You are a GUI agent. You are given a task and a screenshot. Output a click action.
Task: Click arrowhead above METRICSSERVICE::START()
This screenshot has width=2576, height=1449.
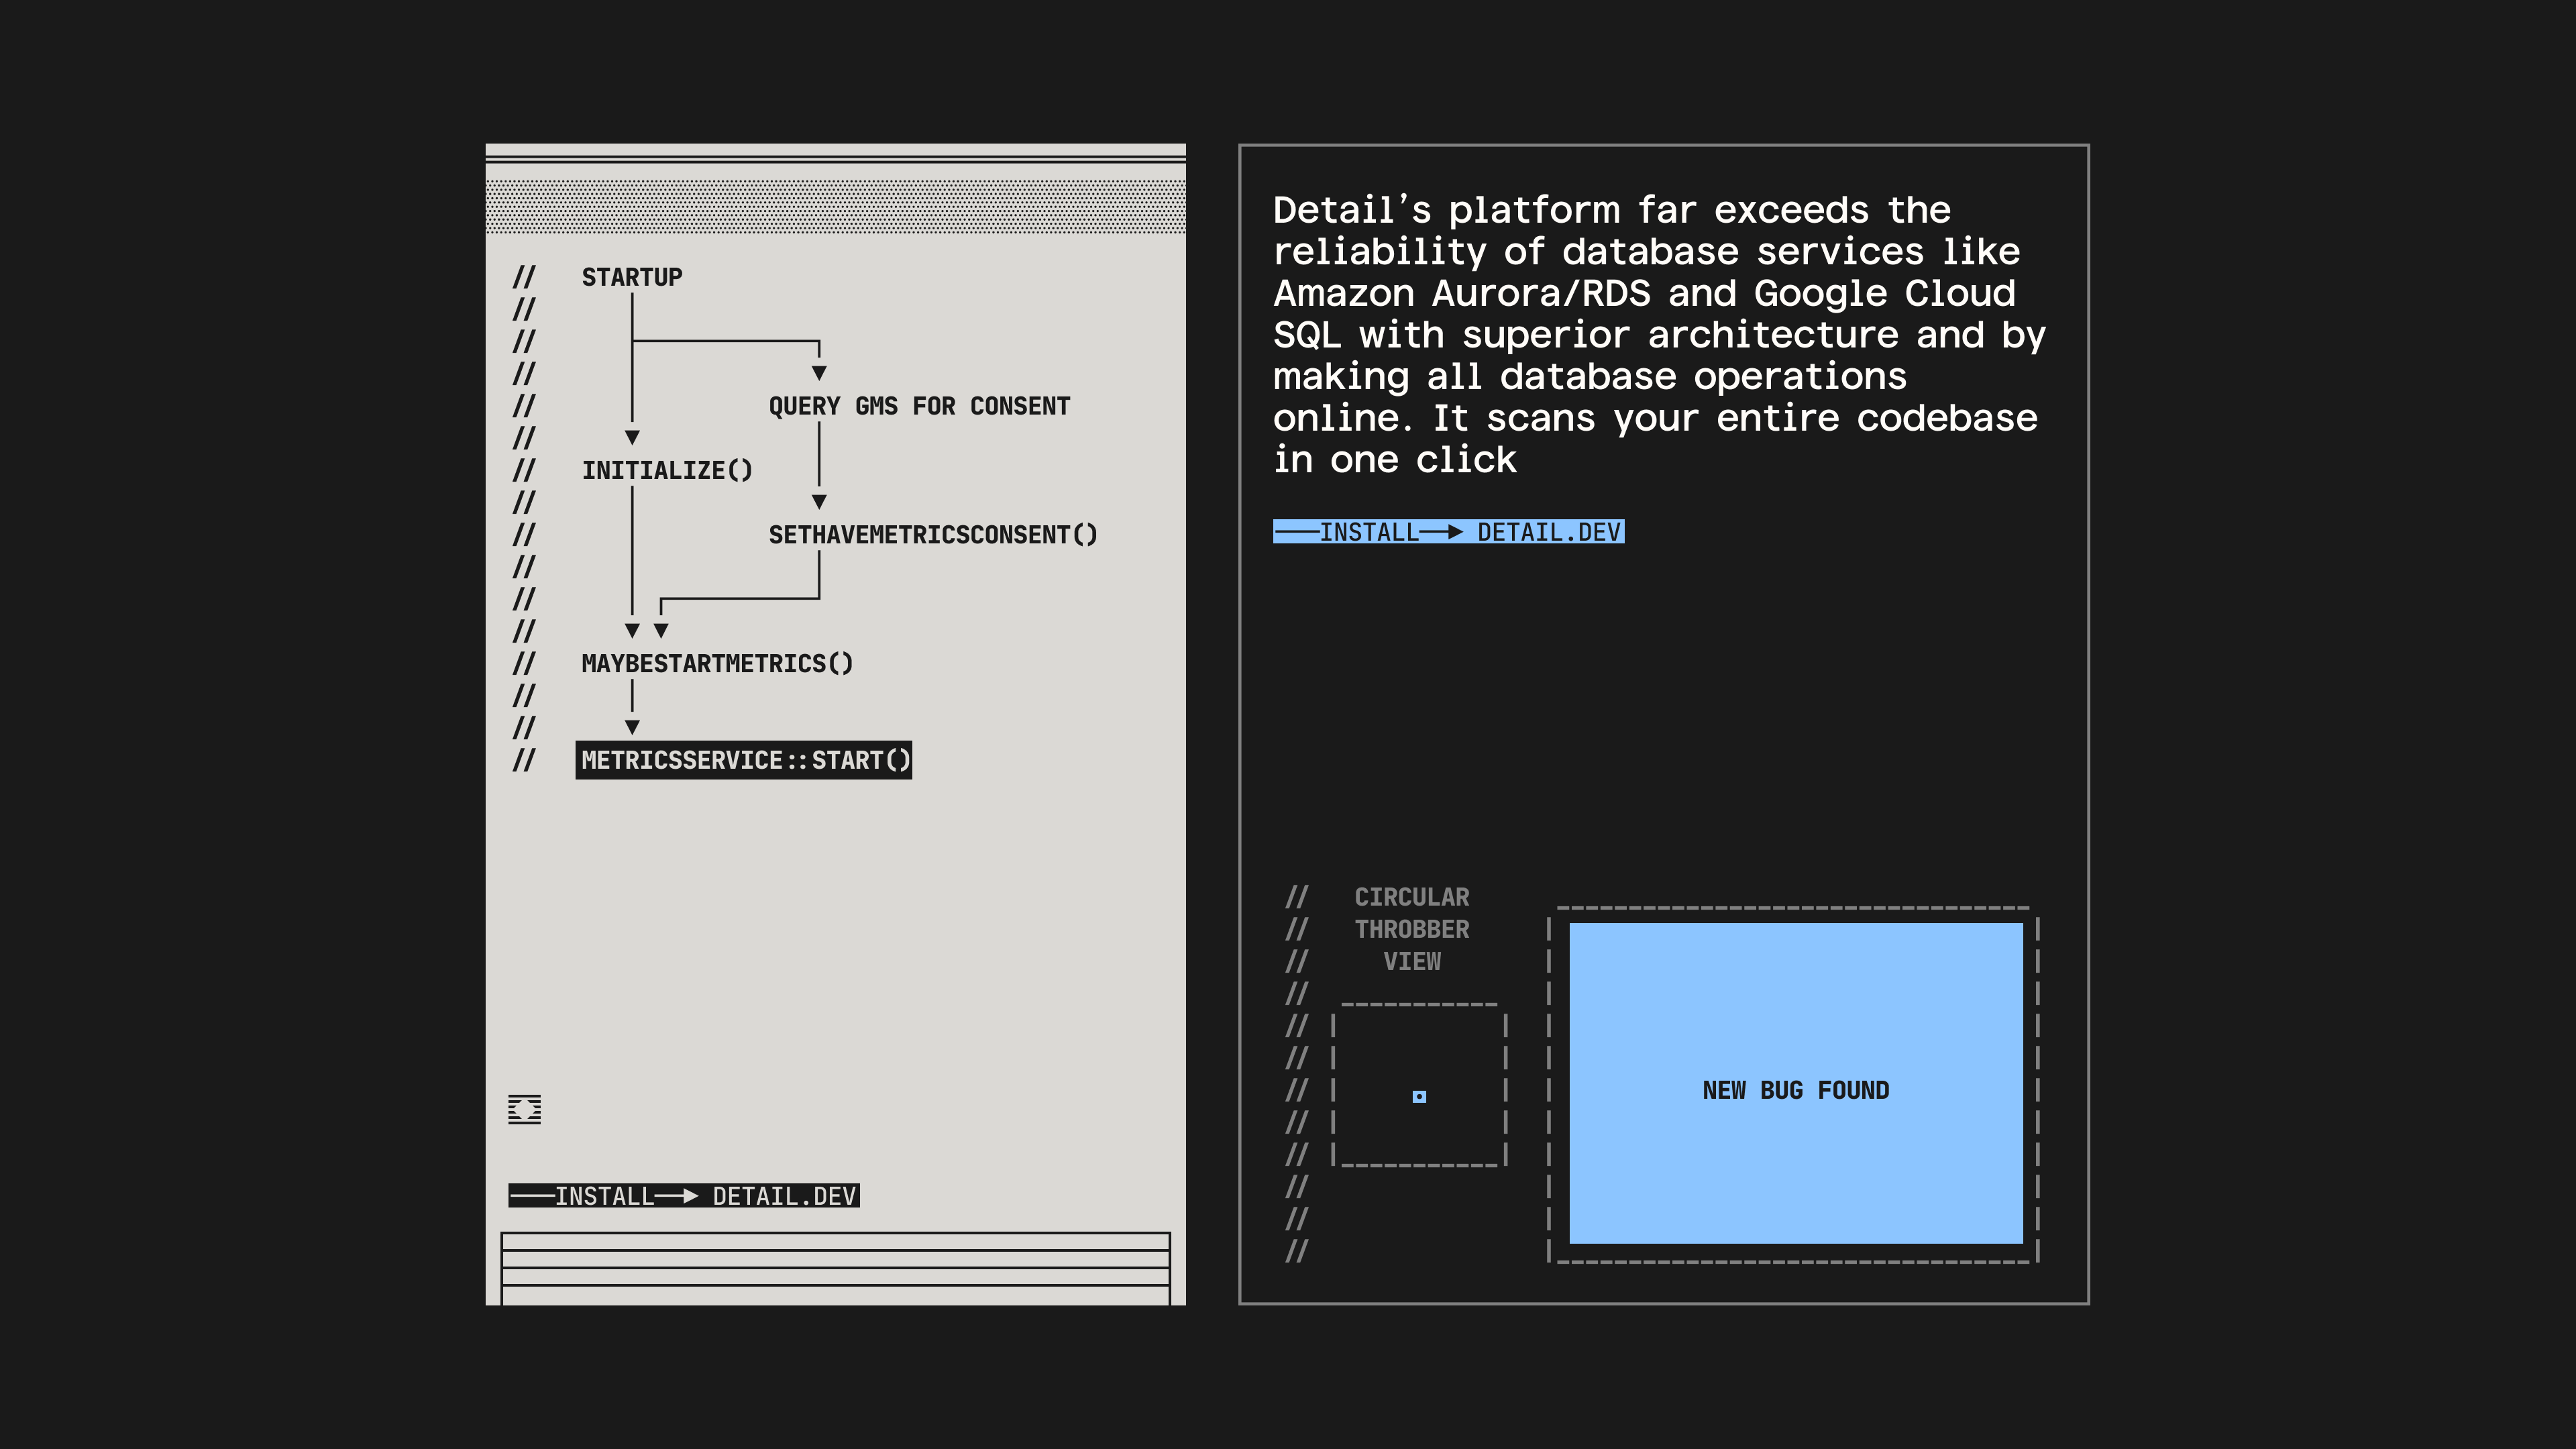(x=632, y=727)
